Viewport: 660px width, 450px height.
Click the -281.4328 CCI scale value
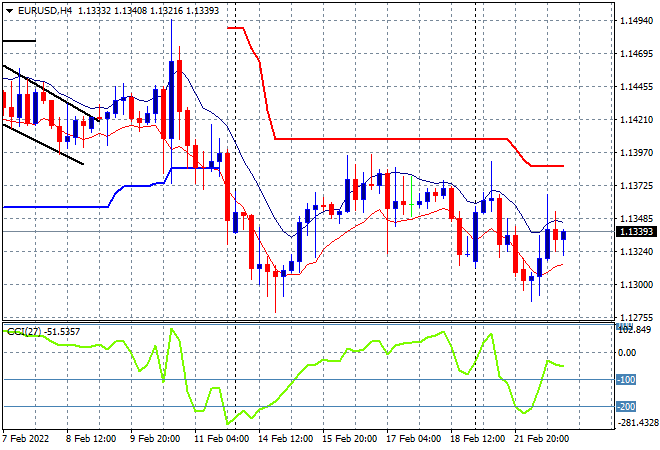coord(637,423)
